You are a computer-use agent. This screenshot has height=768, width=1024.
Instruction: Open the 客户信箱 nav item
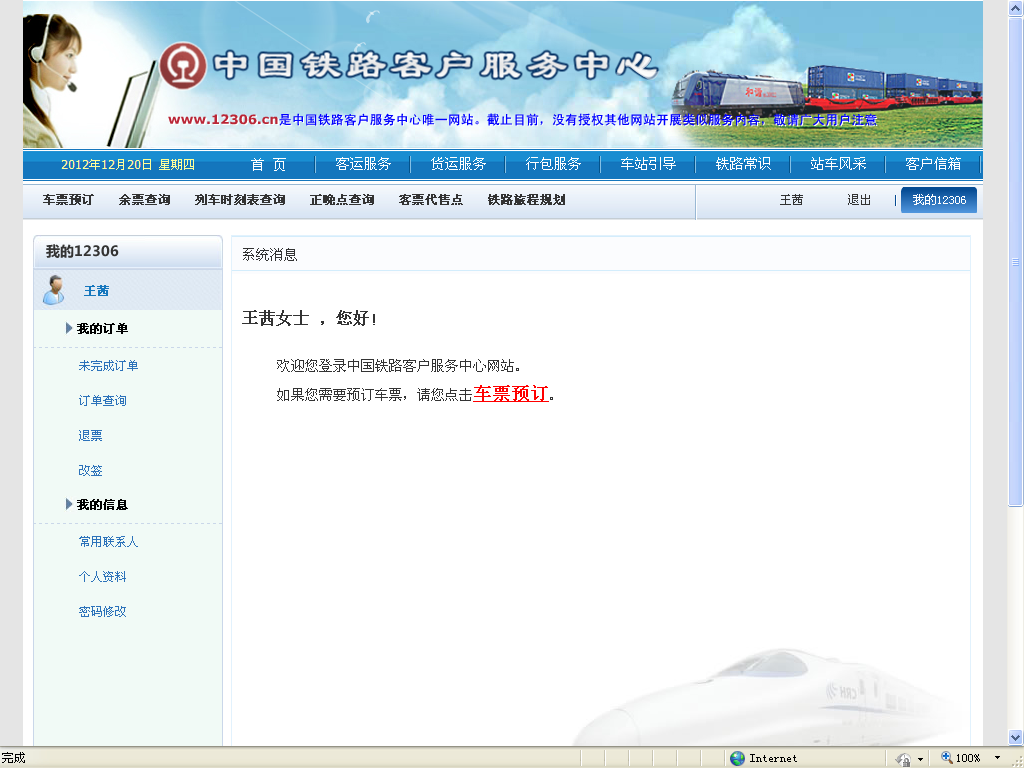pyautogui.click(x=933, y=164)
